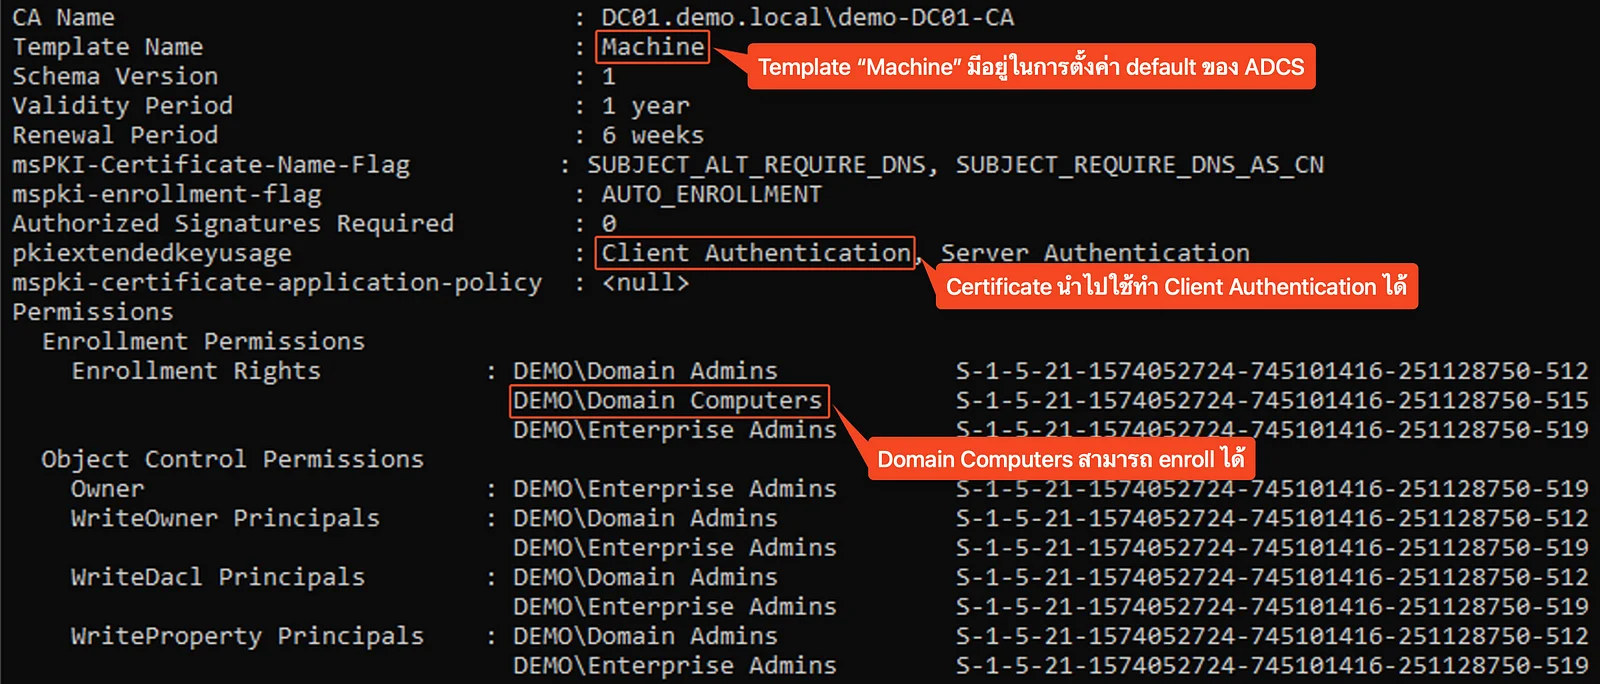The width and height of the screenshot is (1600, 684).
Task: Select the SID on the WriteProperty Principals row
Action: point(1272,636)
